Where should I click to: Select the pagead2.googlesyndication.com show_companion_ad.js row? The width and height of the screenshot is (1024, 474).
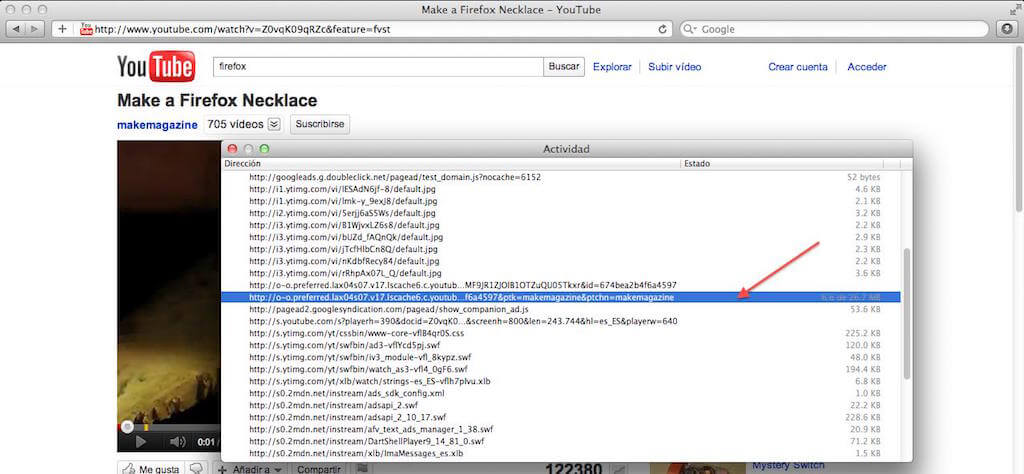(562, 309)
